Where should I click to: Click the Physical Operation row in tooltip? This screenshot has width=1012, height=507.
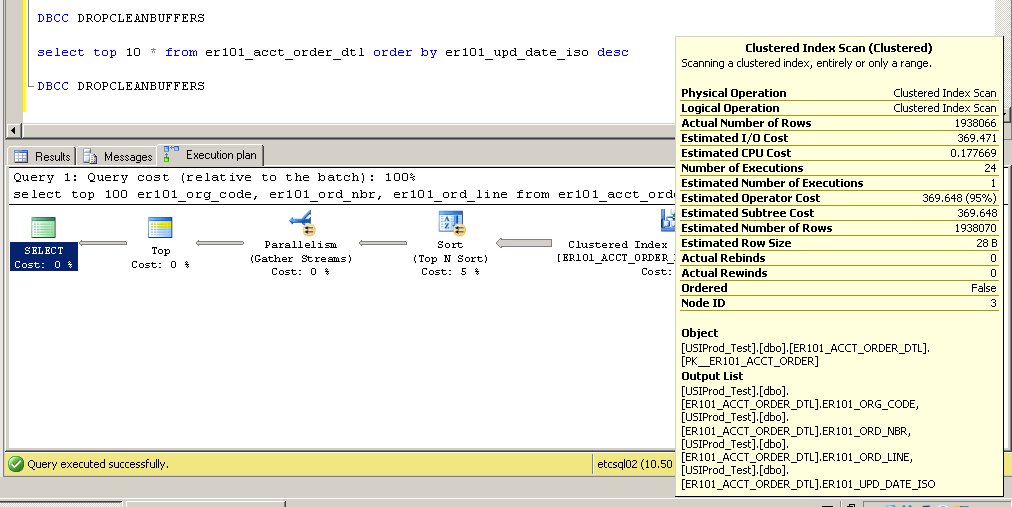tap(838, 93)
